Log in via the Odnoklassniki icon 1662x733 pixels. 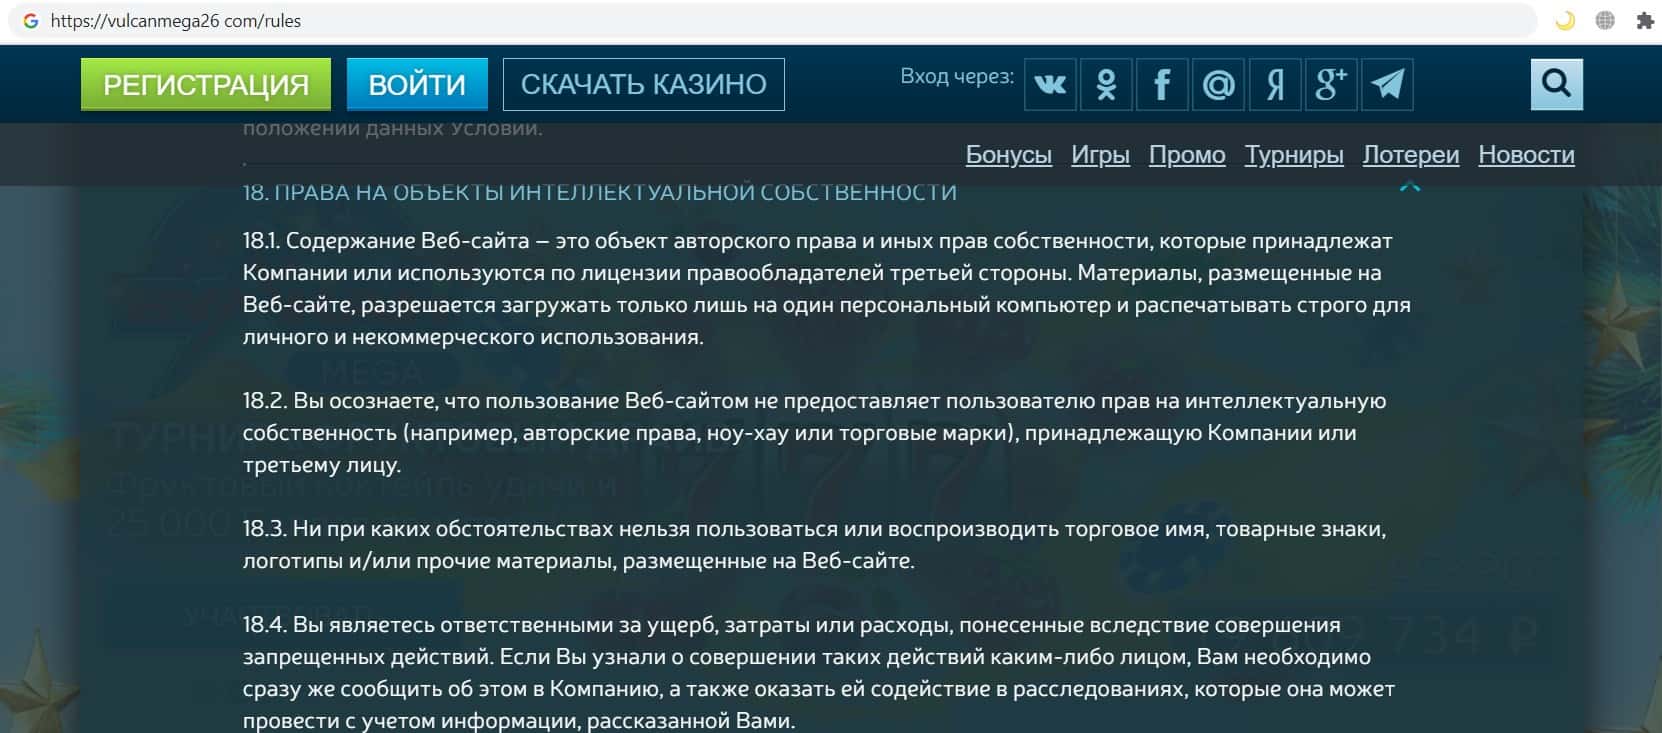coord(1106,84)
